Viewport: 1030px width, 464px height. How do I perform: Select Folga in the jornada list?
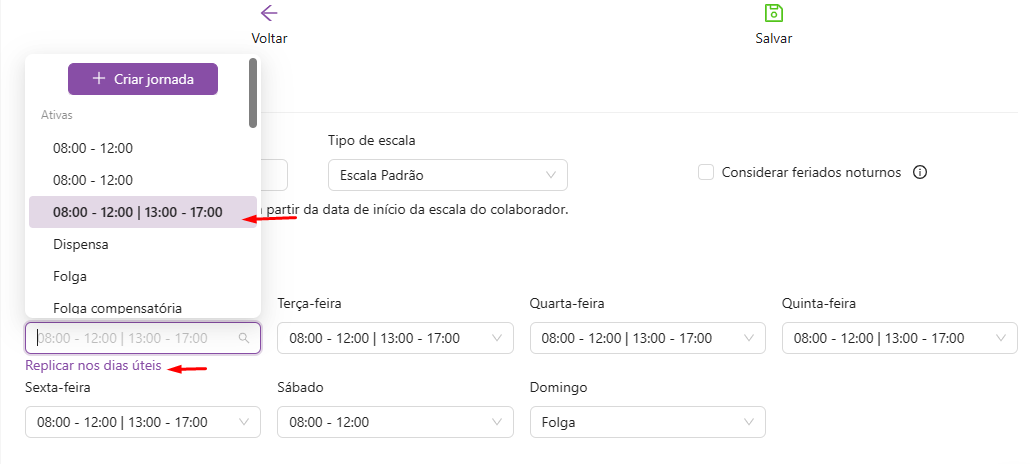tap(70, 276)
